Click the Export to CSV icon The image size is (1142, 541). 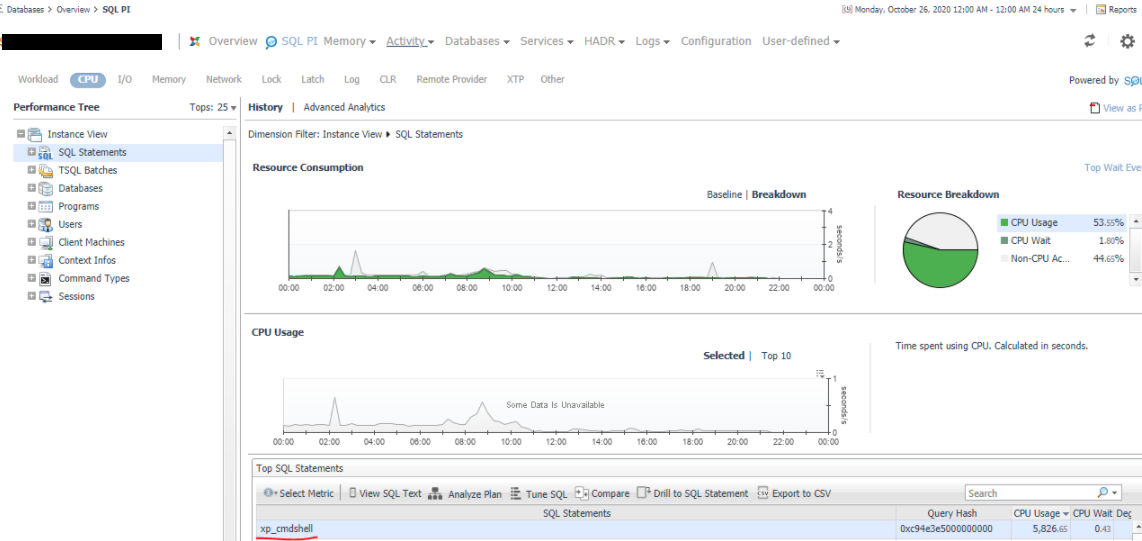(763, 493)
